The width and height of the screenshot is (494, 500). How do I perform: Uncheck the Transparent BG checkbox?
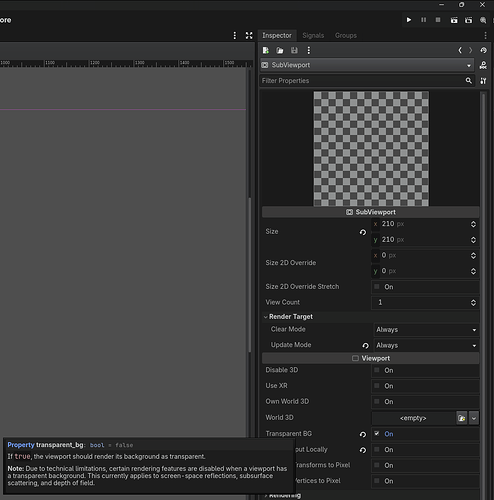click(377, 434)
